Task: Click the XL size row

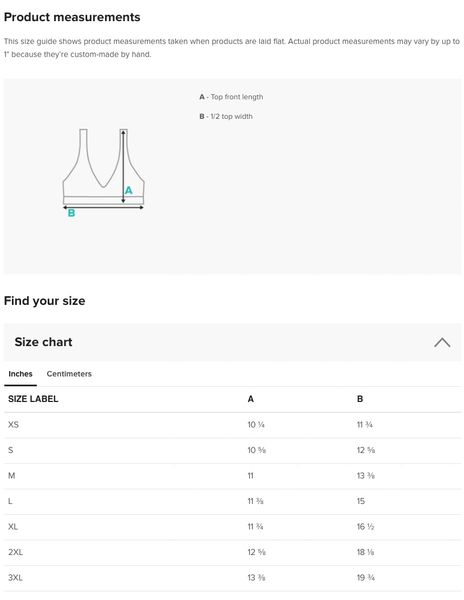Action: [x=232, y=527]
